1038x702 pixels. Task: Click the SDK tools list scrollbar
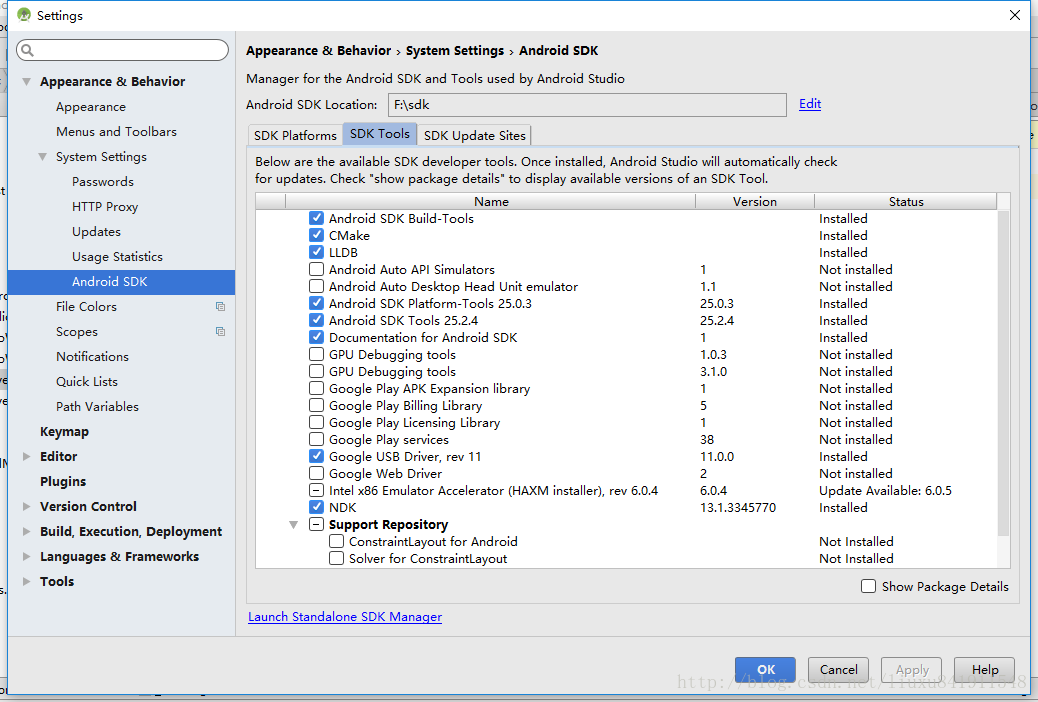point(1003,374)
